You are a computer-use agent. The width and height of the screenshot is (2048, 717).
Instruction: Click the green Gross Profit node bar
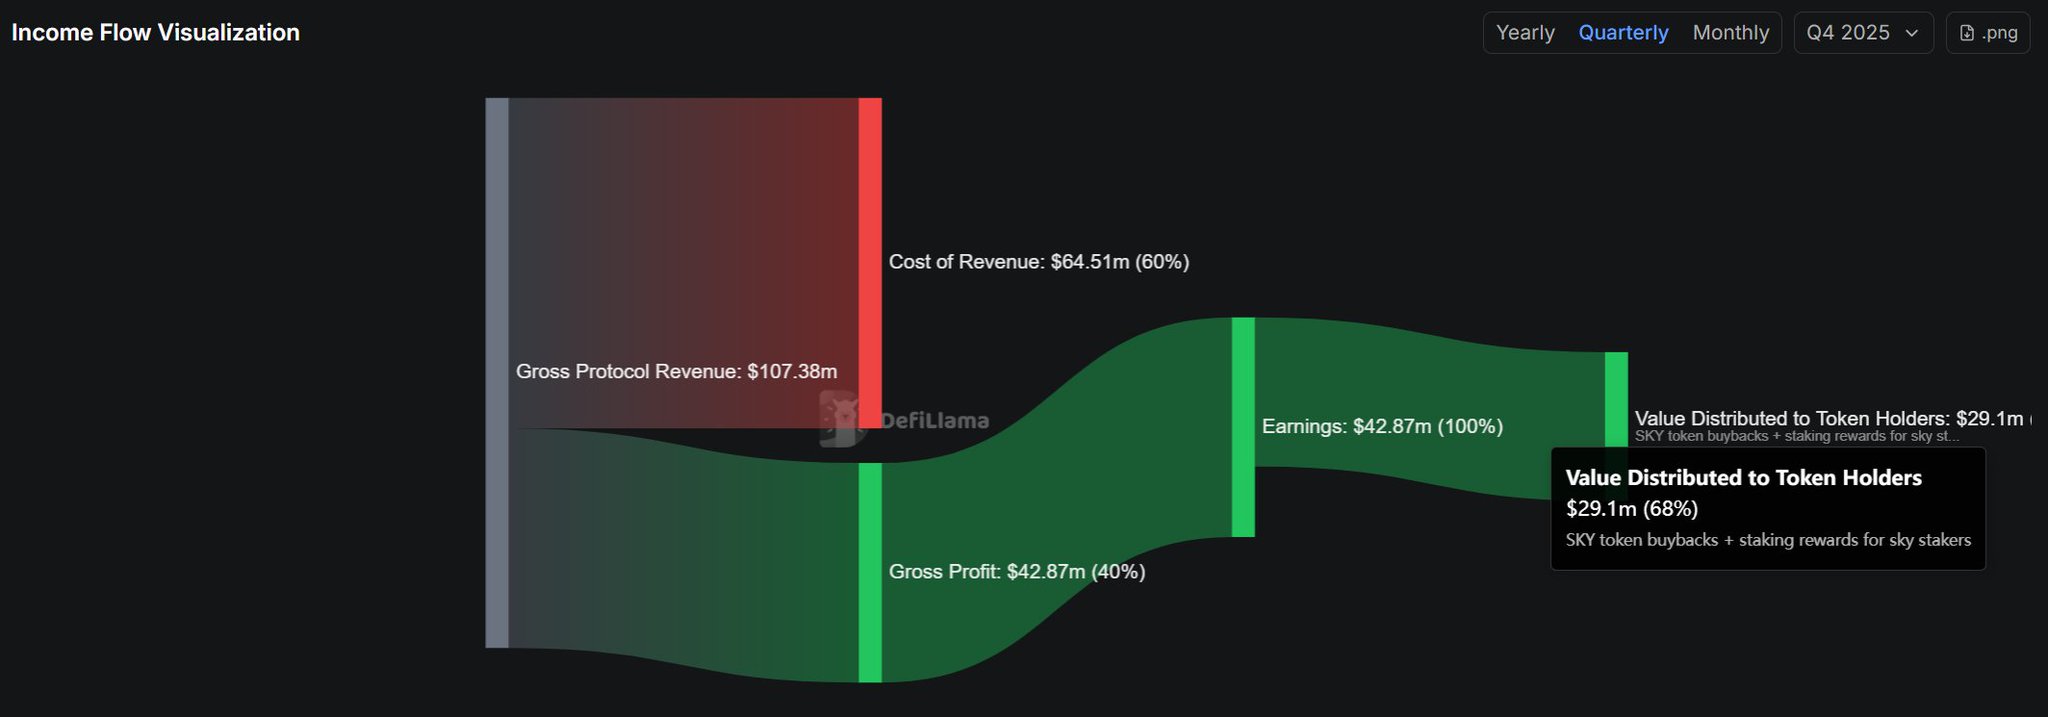click(870, 572)
